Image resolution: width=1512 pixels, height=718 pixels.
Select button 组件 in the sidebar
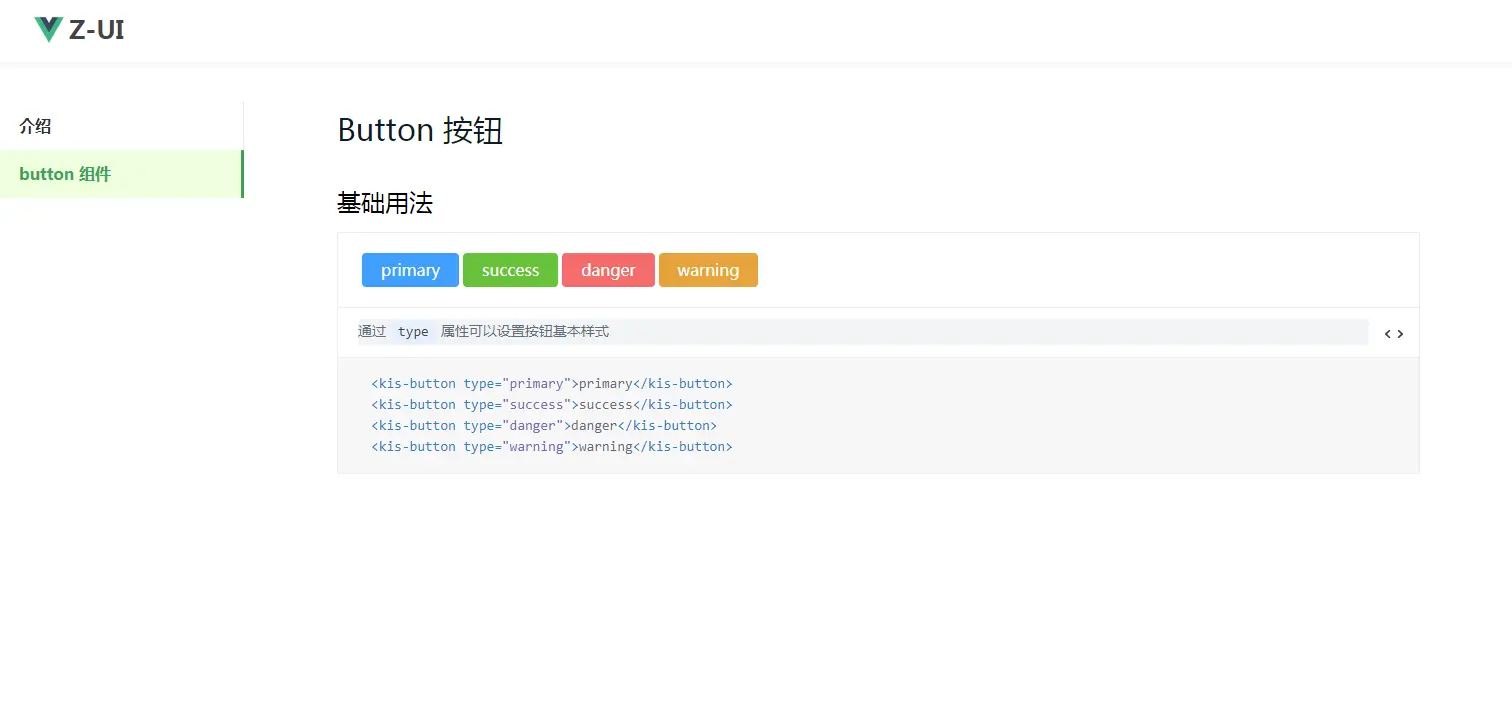click(x=64, y=174)
